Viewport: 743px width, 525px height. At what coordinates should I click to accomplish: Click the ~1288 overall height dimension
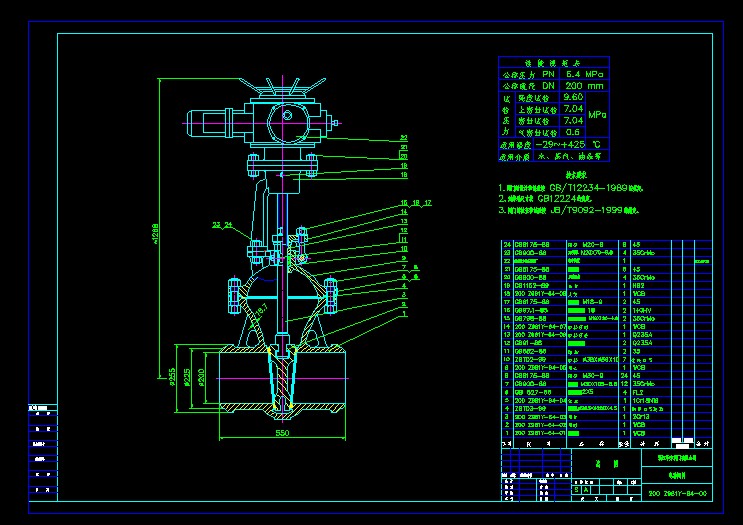point(159,229)
